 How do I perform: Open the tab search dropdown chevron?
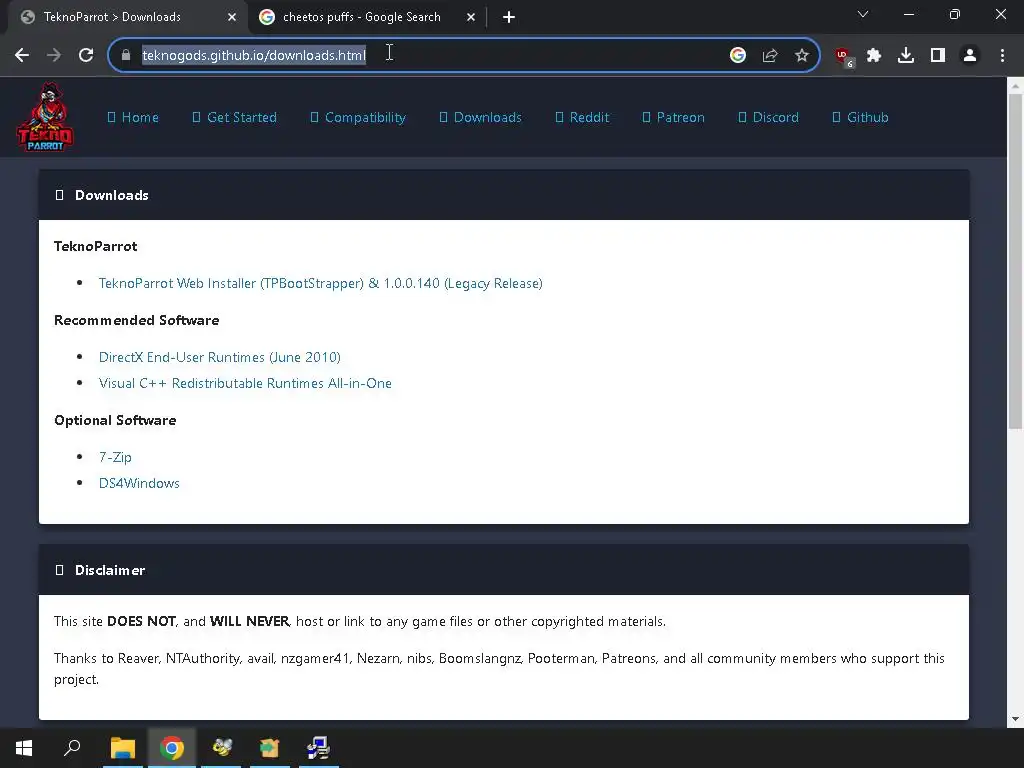[x=863, y=14]
